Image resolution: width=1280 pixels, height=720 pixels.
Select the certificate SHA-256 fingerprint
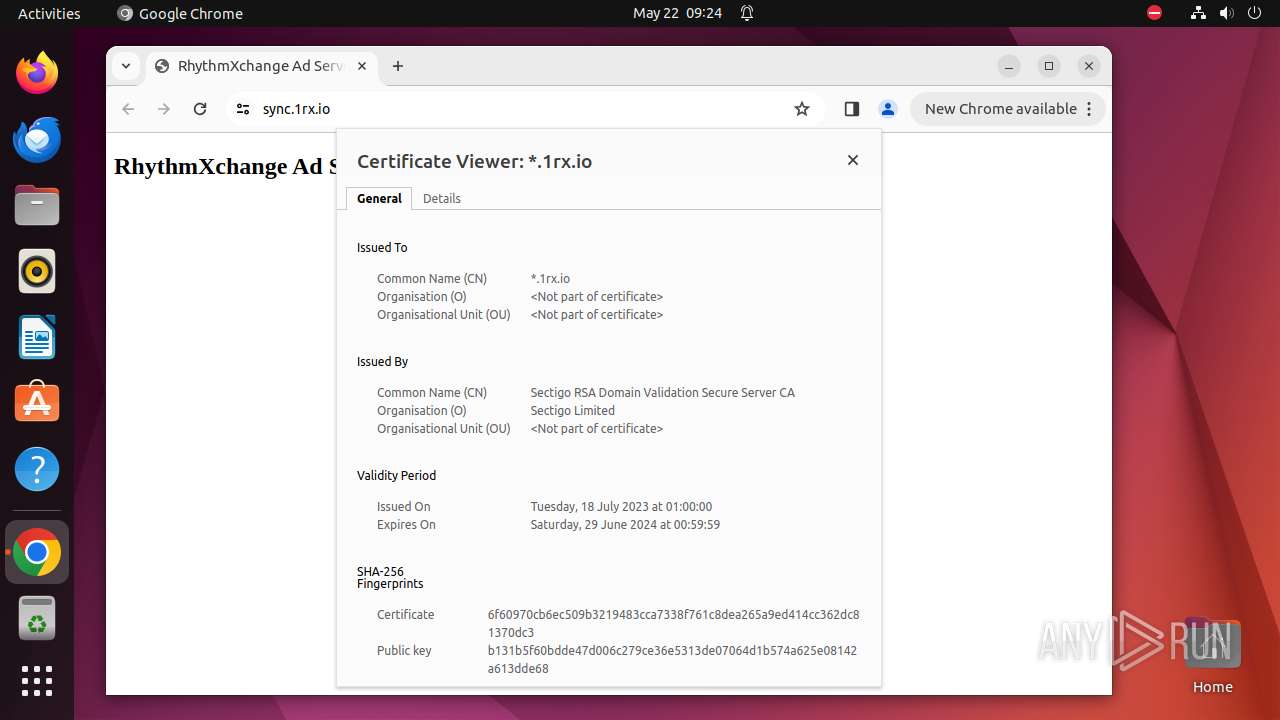point(673,624)
